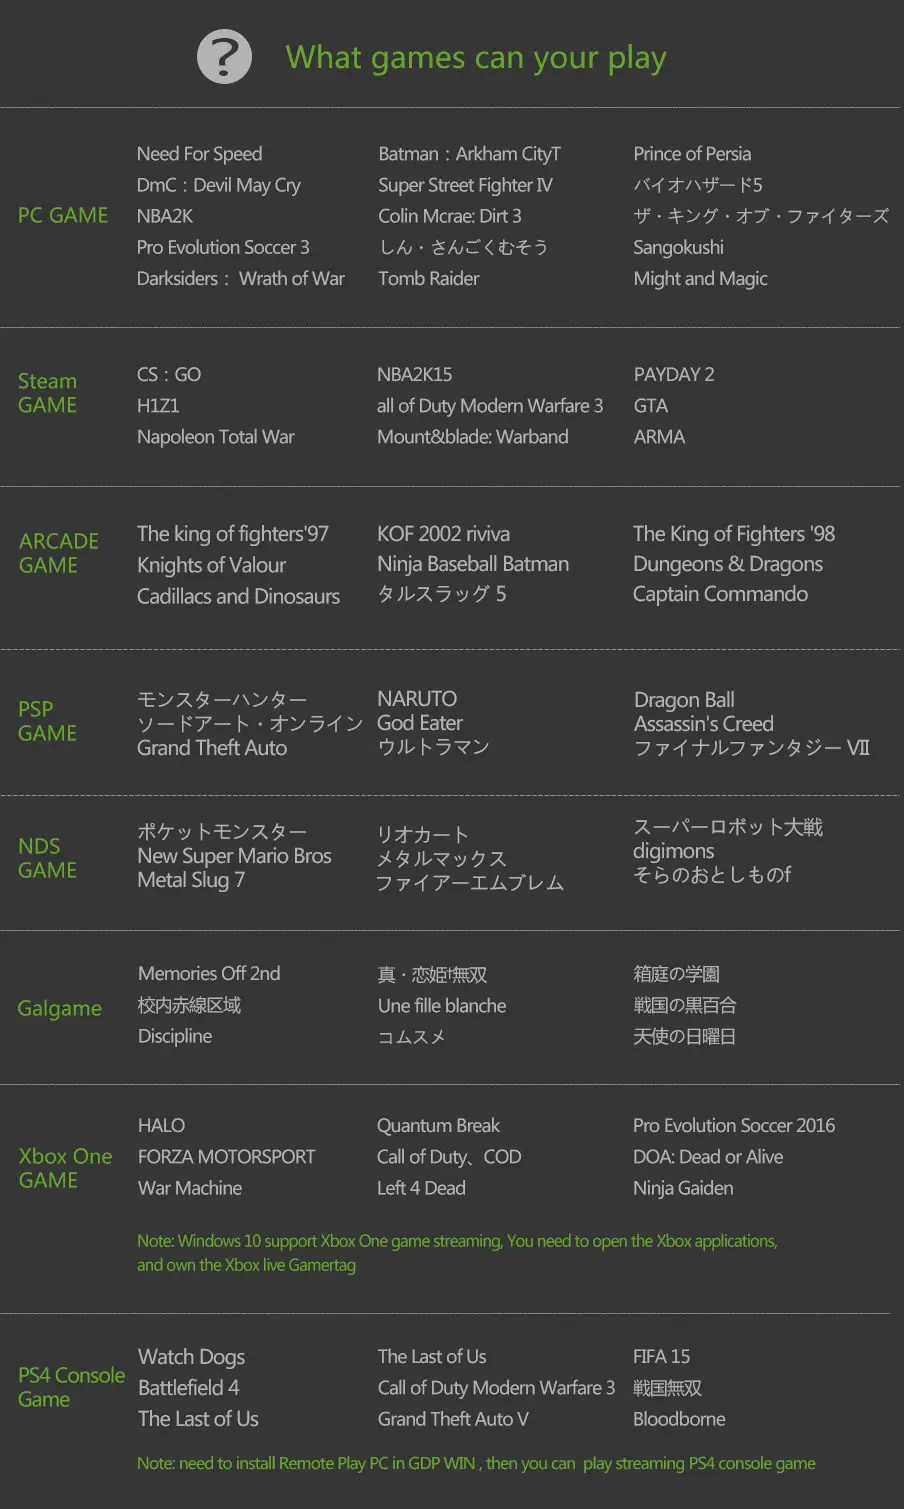Click the PSP GAME category label
The image size is (904, 1509).
(x=47, y=721)
